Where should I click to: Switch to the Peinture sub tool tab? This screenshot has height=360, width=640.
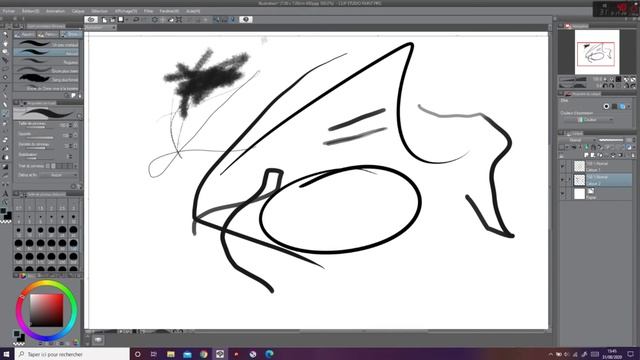click(48, 34)
